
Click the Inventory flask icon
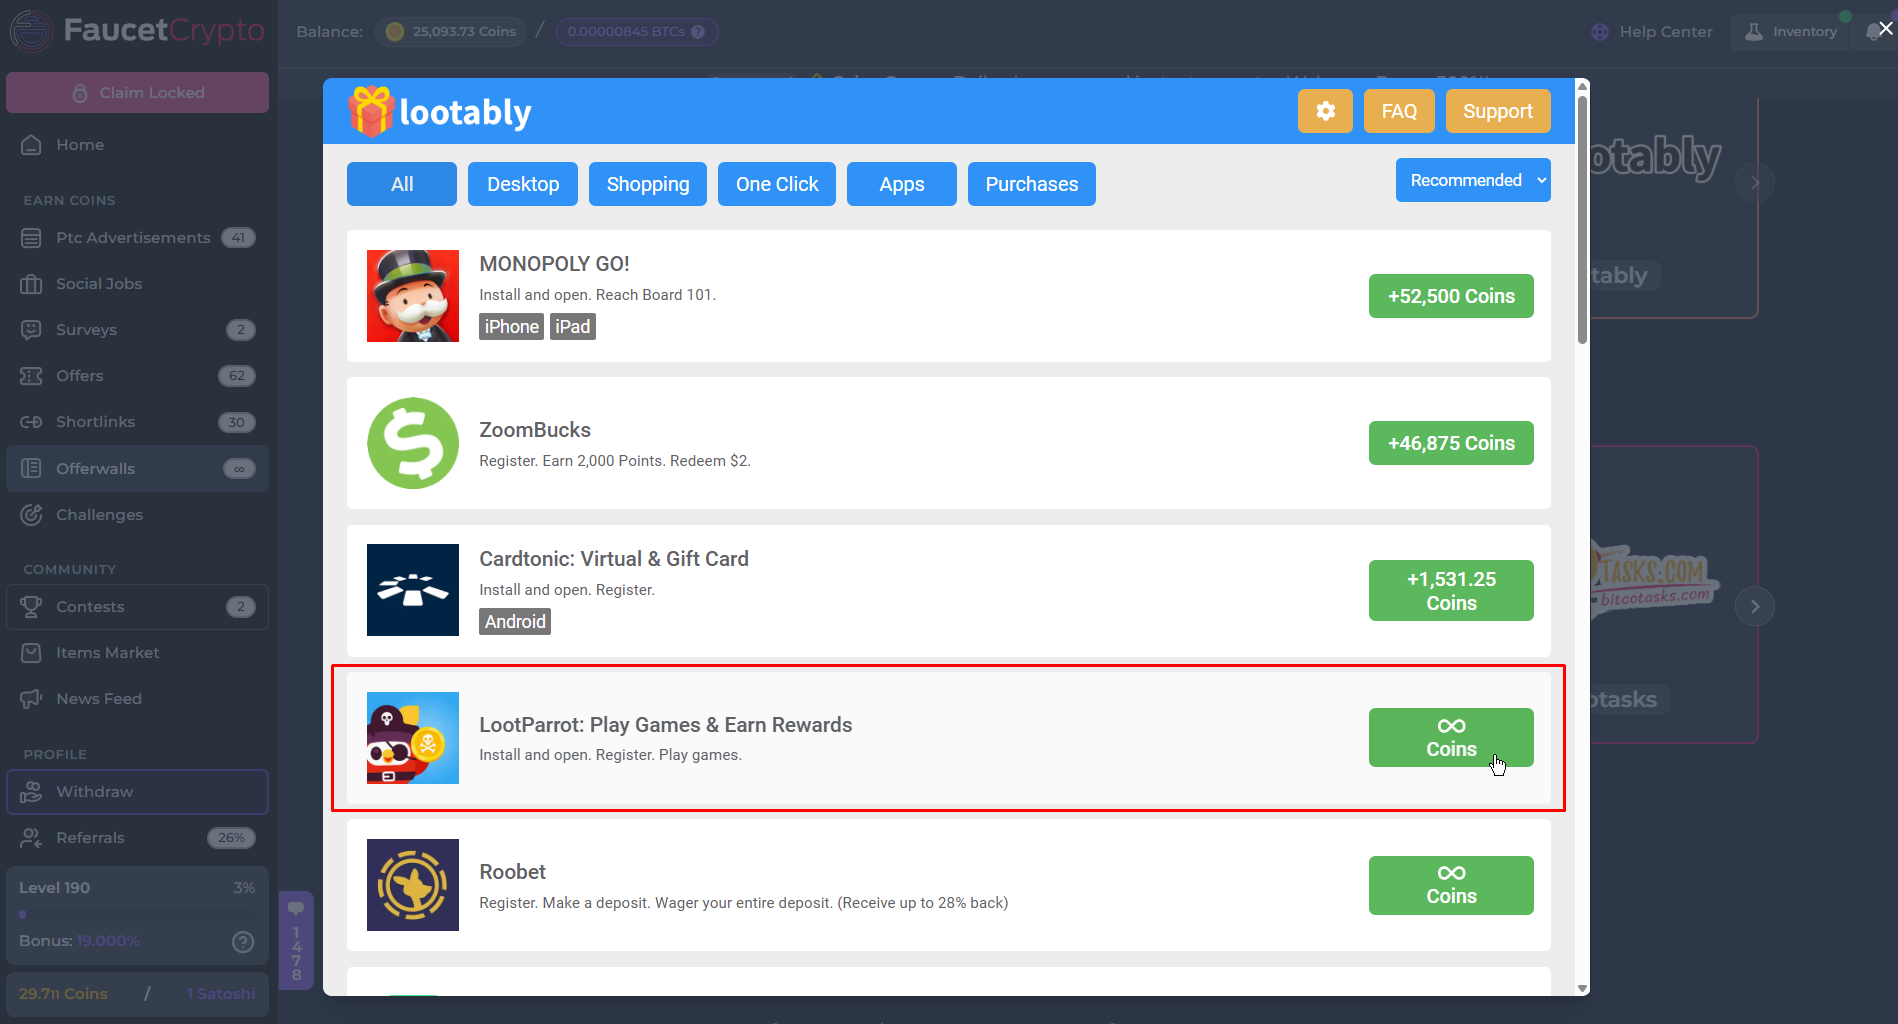coord(1754,31)
